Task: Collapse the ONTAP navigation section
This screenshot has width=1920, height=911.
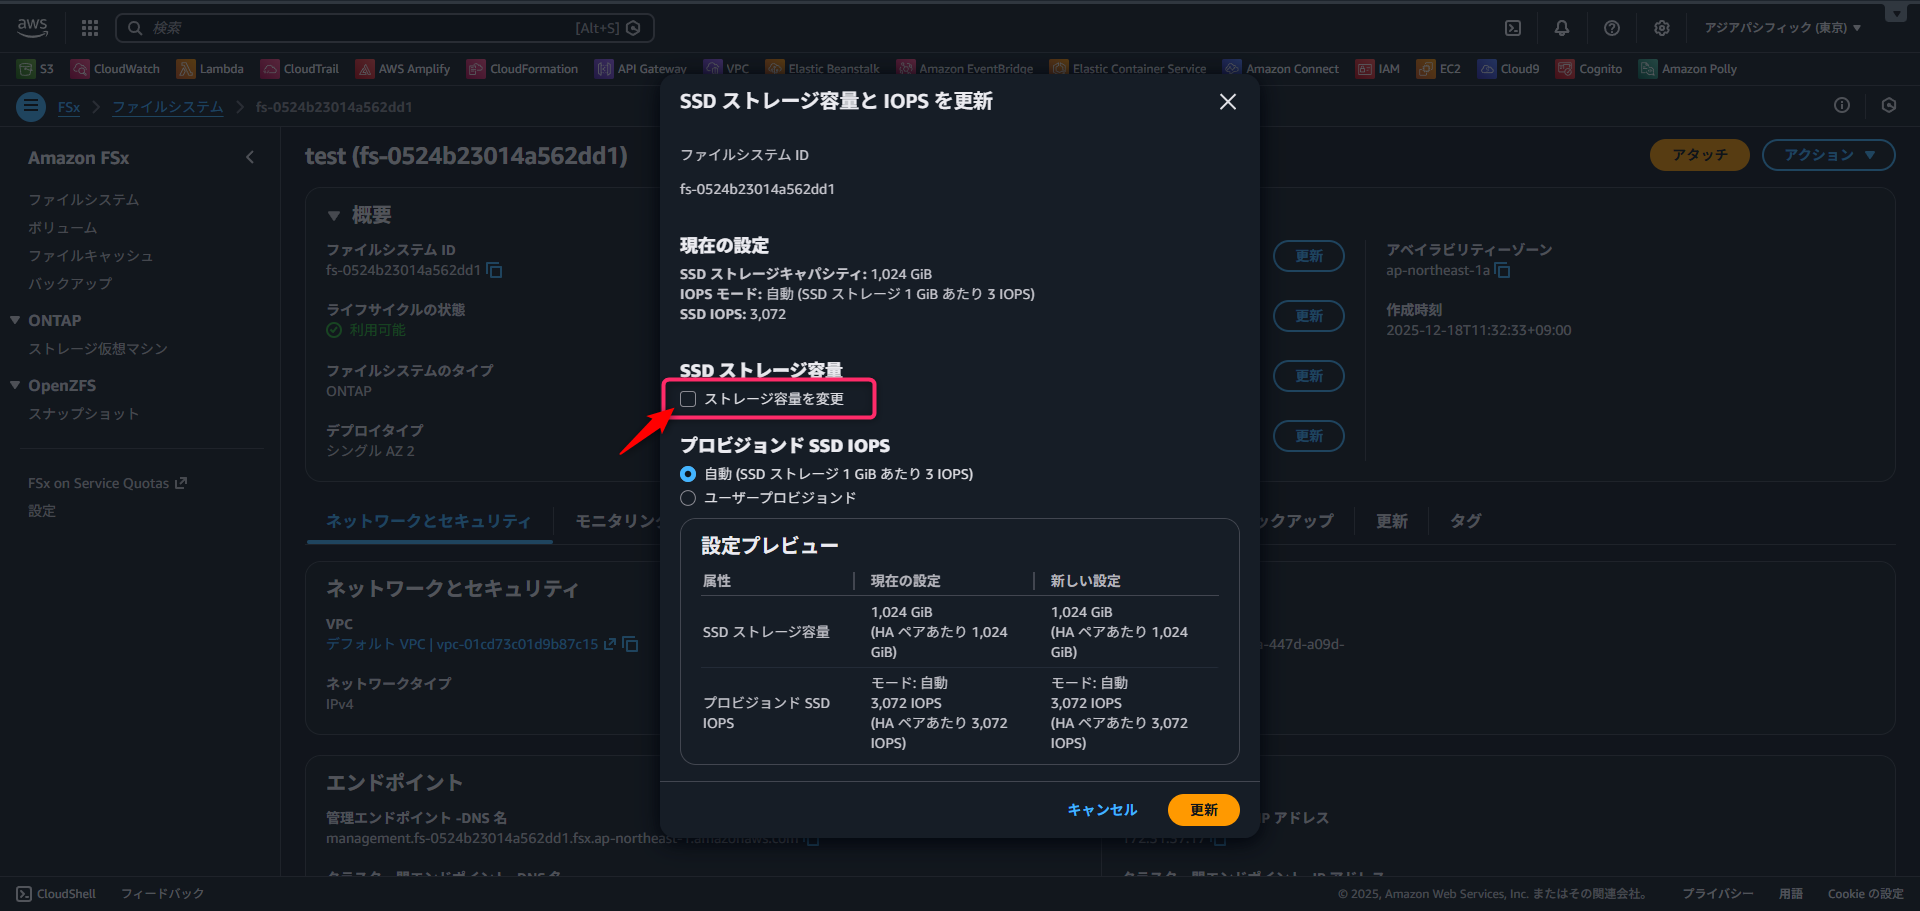Action: [x=15, y=320]
